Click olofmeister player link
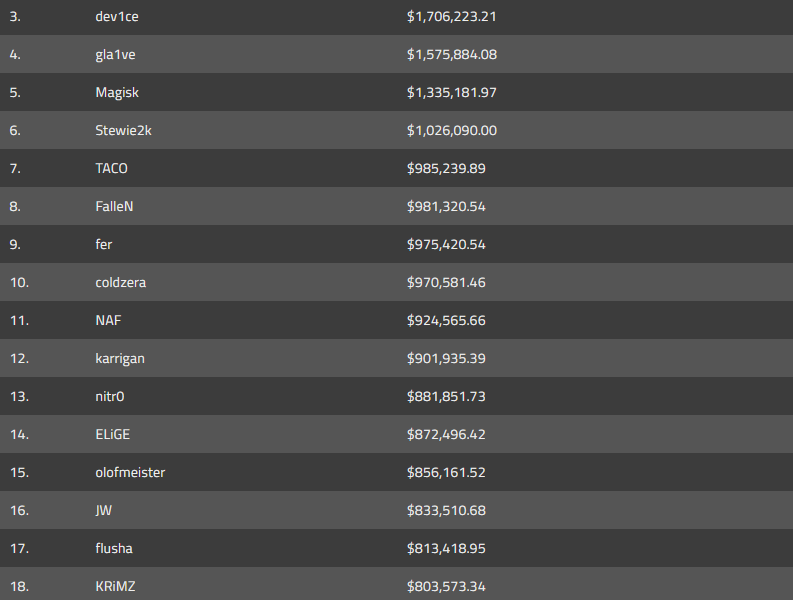The height and width of the screenshot is (600, 793). point(130,473)
